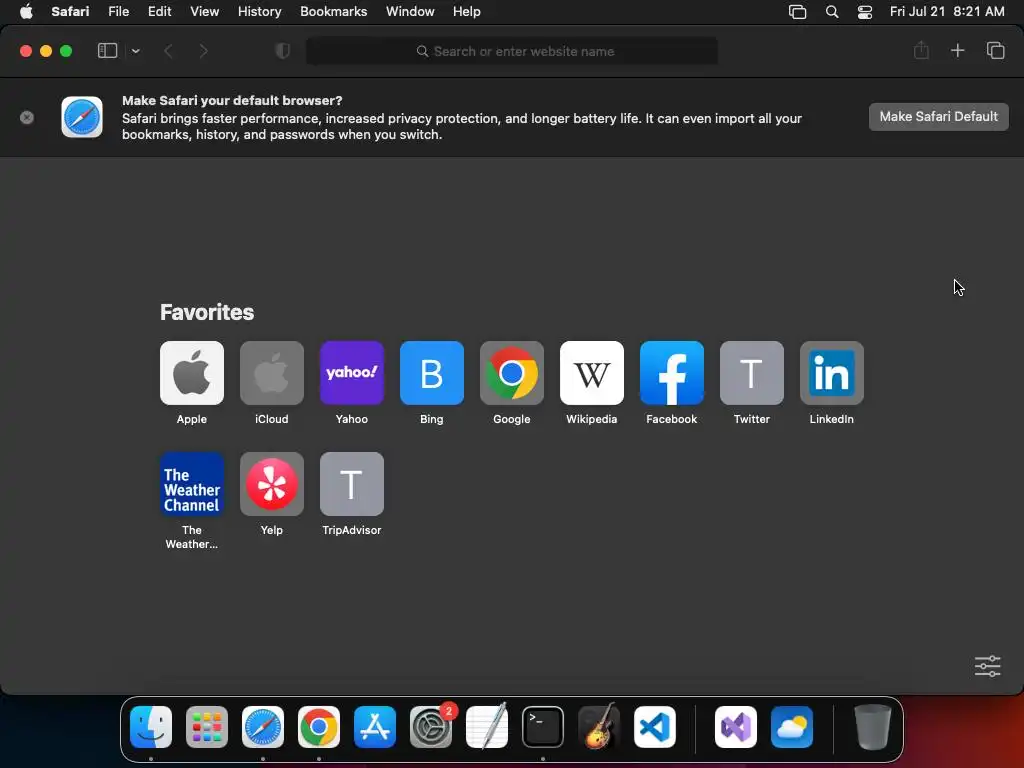Open the LinkedIn favorite tile

coord(831,373)
